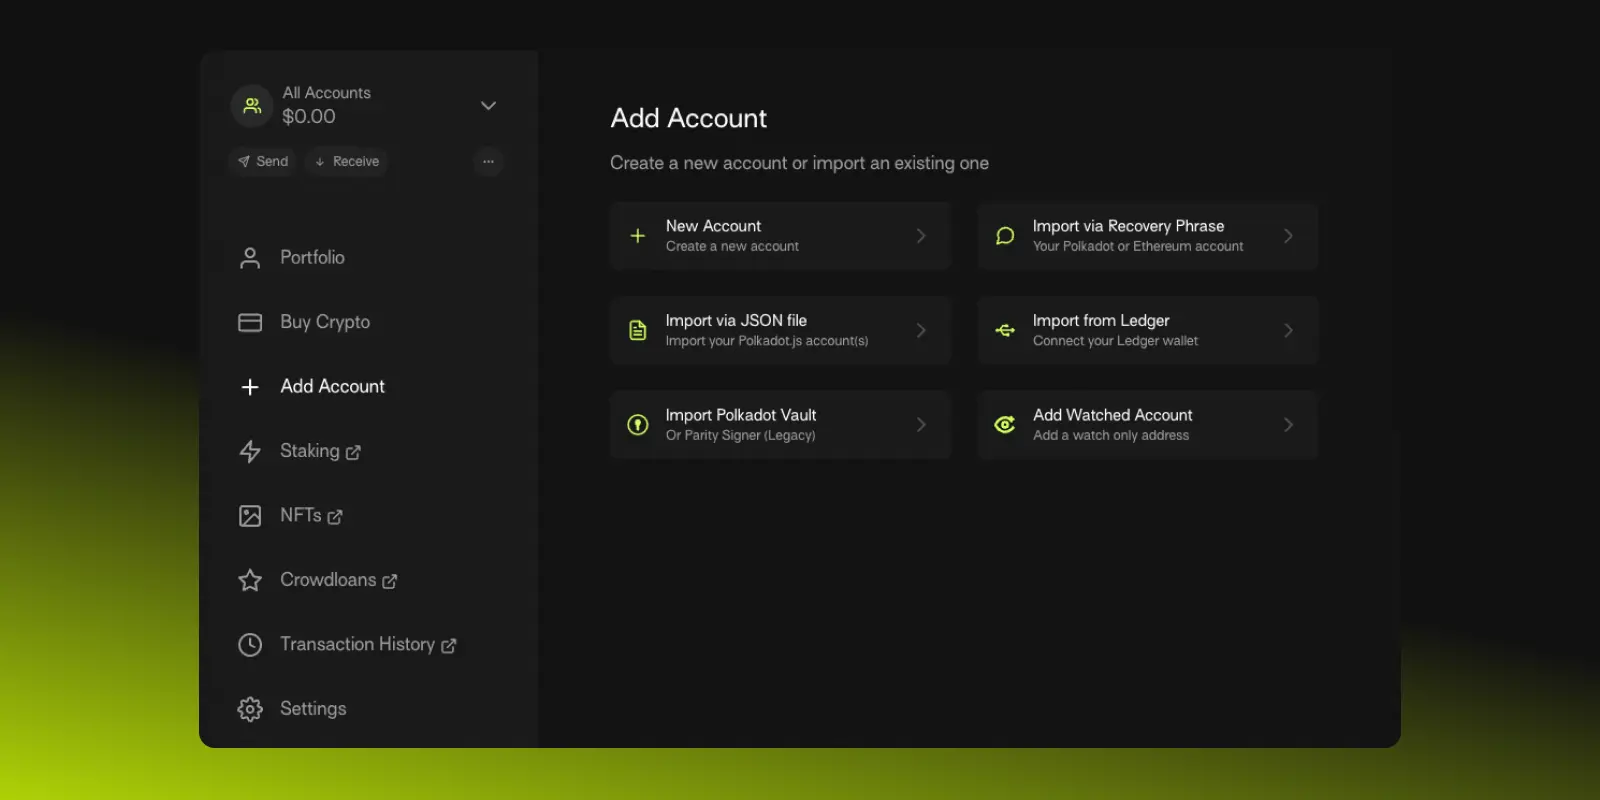Viewport: 1600px width, 800px height.
Task: Open NFTs from the sidebar
Action: 300,515
